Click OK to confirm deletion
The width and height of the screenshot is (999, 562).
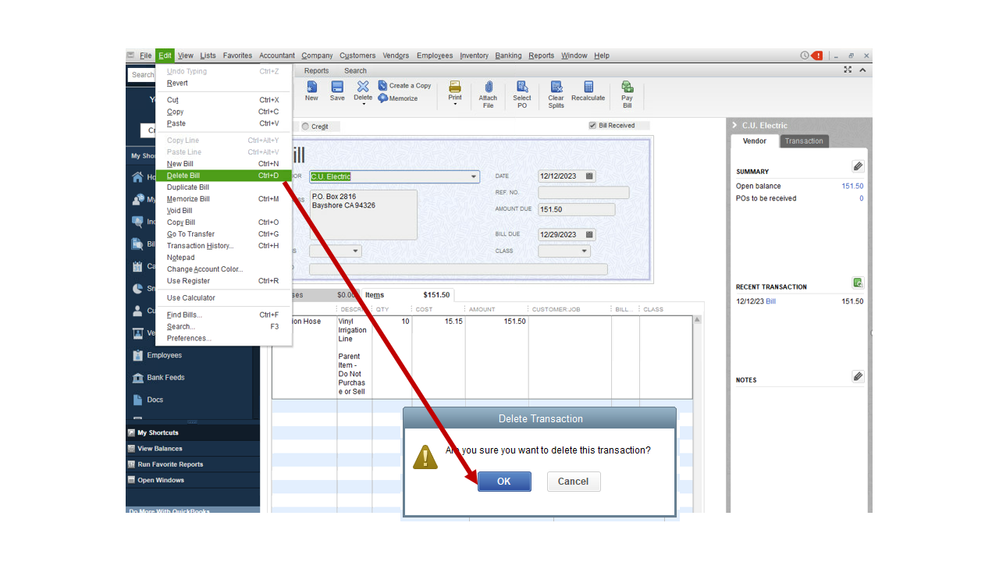click(x=504, y=482)
